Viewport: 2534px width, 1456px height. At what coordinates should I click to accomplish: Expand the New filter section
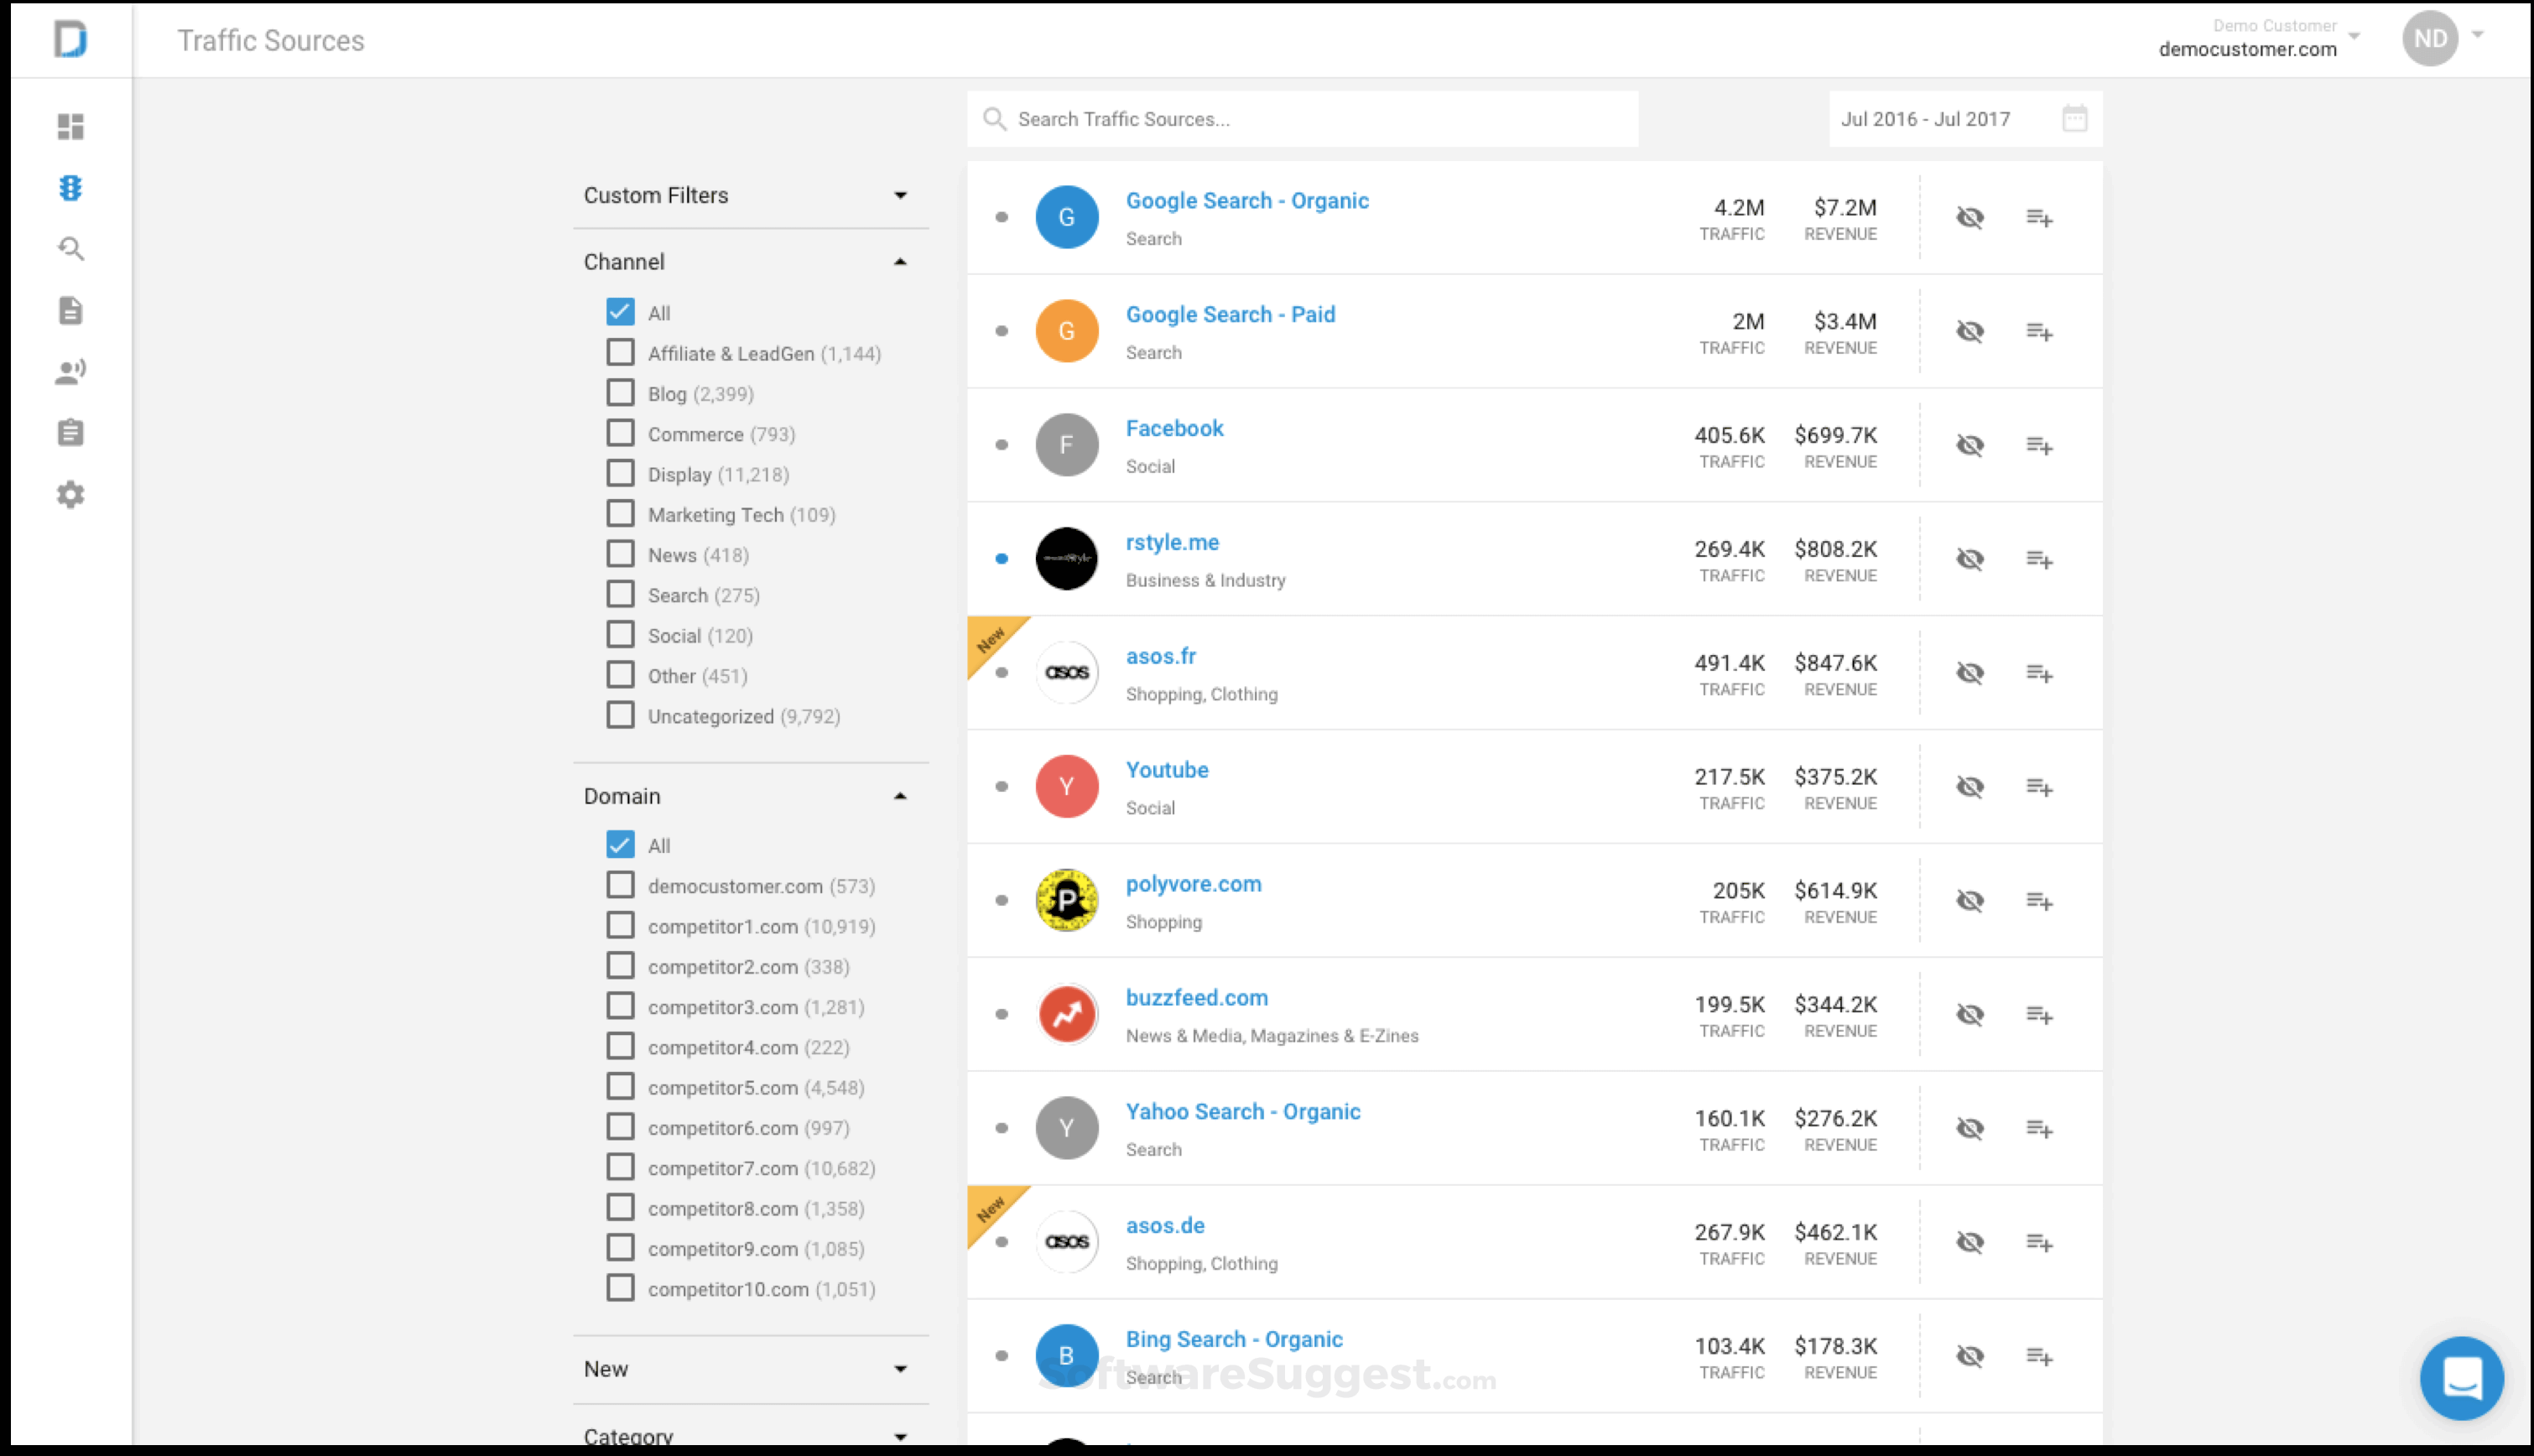pos(901,1369)
